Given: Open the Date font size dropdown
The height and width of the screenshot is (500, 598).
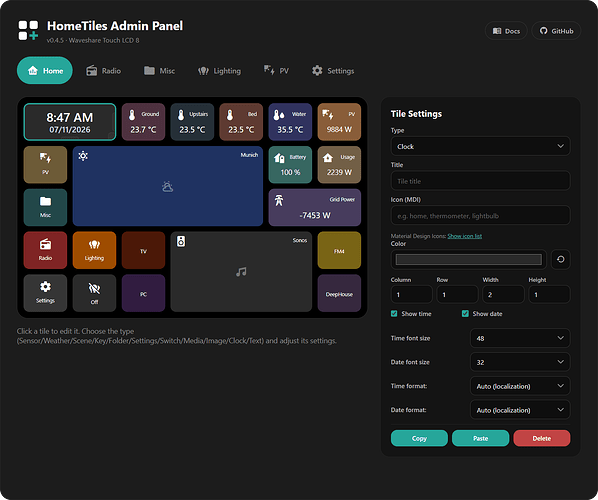Looking at the screenshot, I should pos(520,362).
